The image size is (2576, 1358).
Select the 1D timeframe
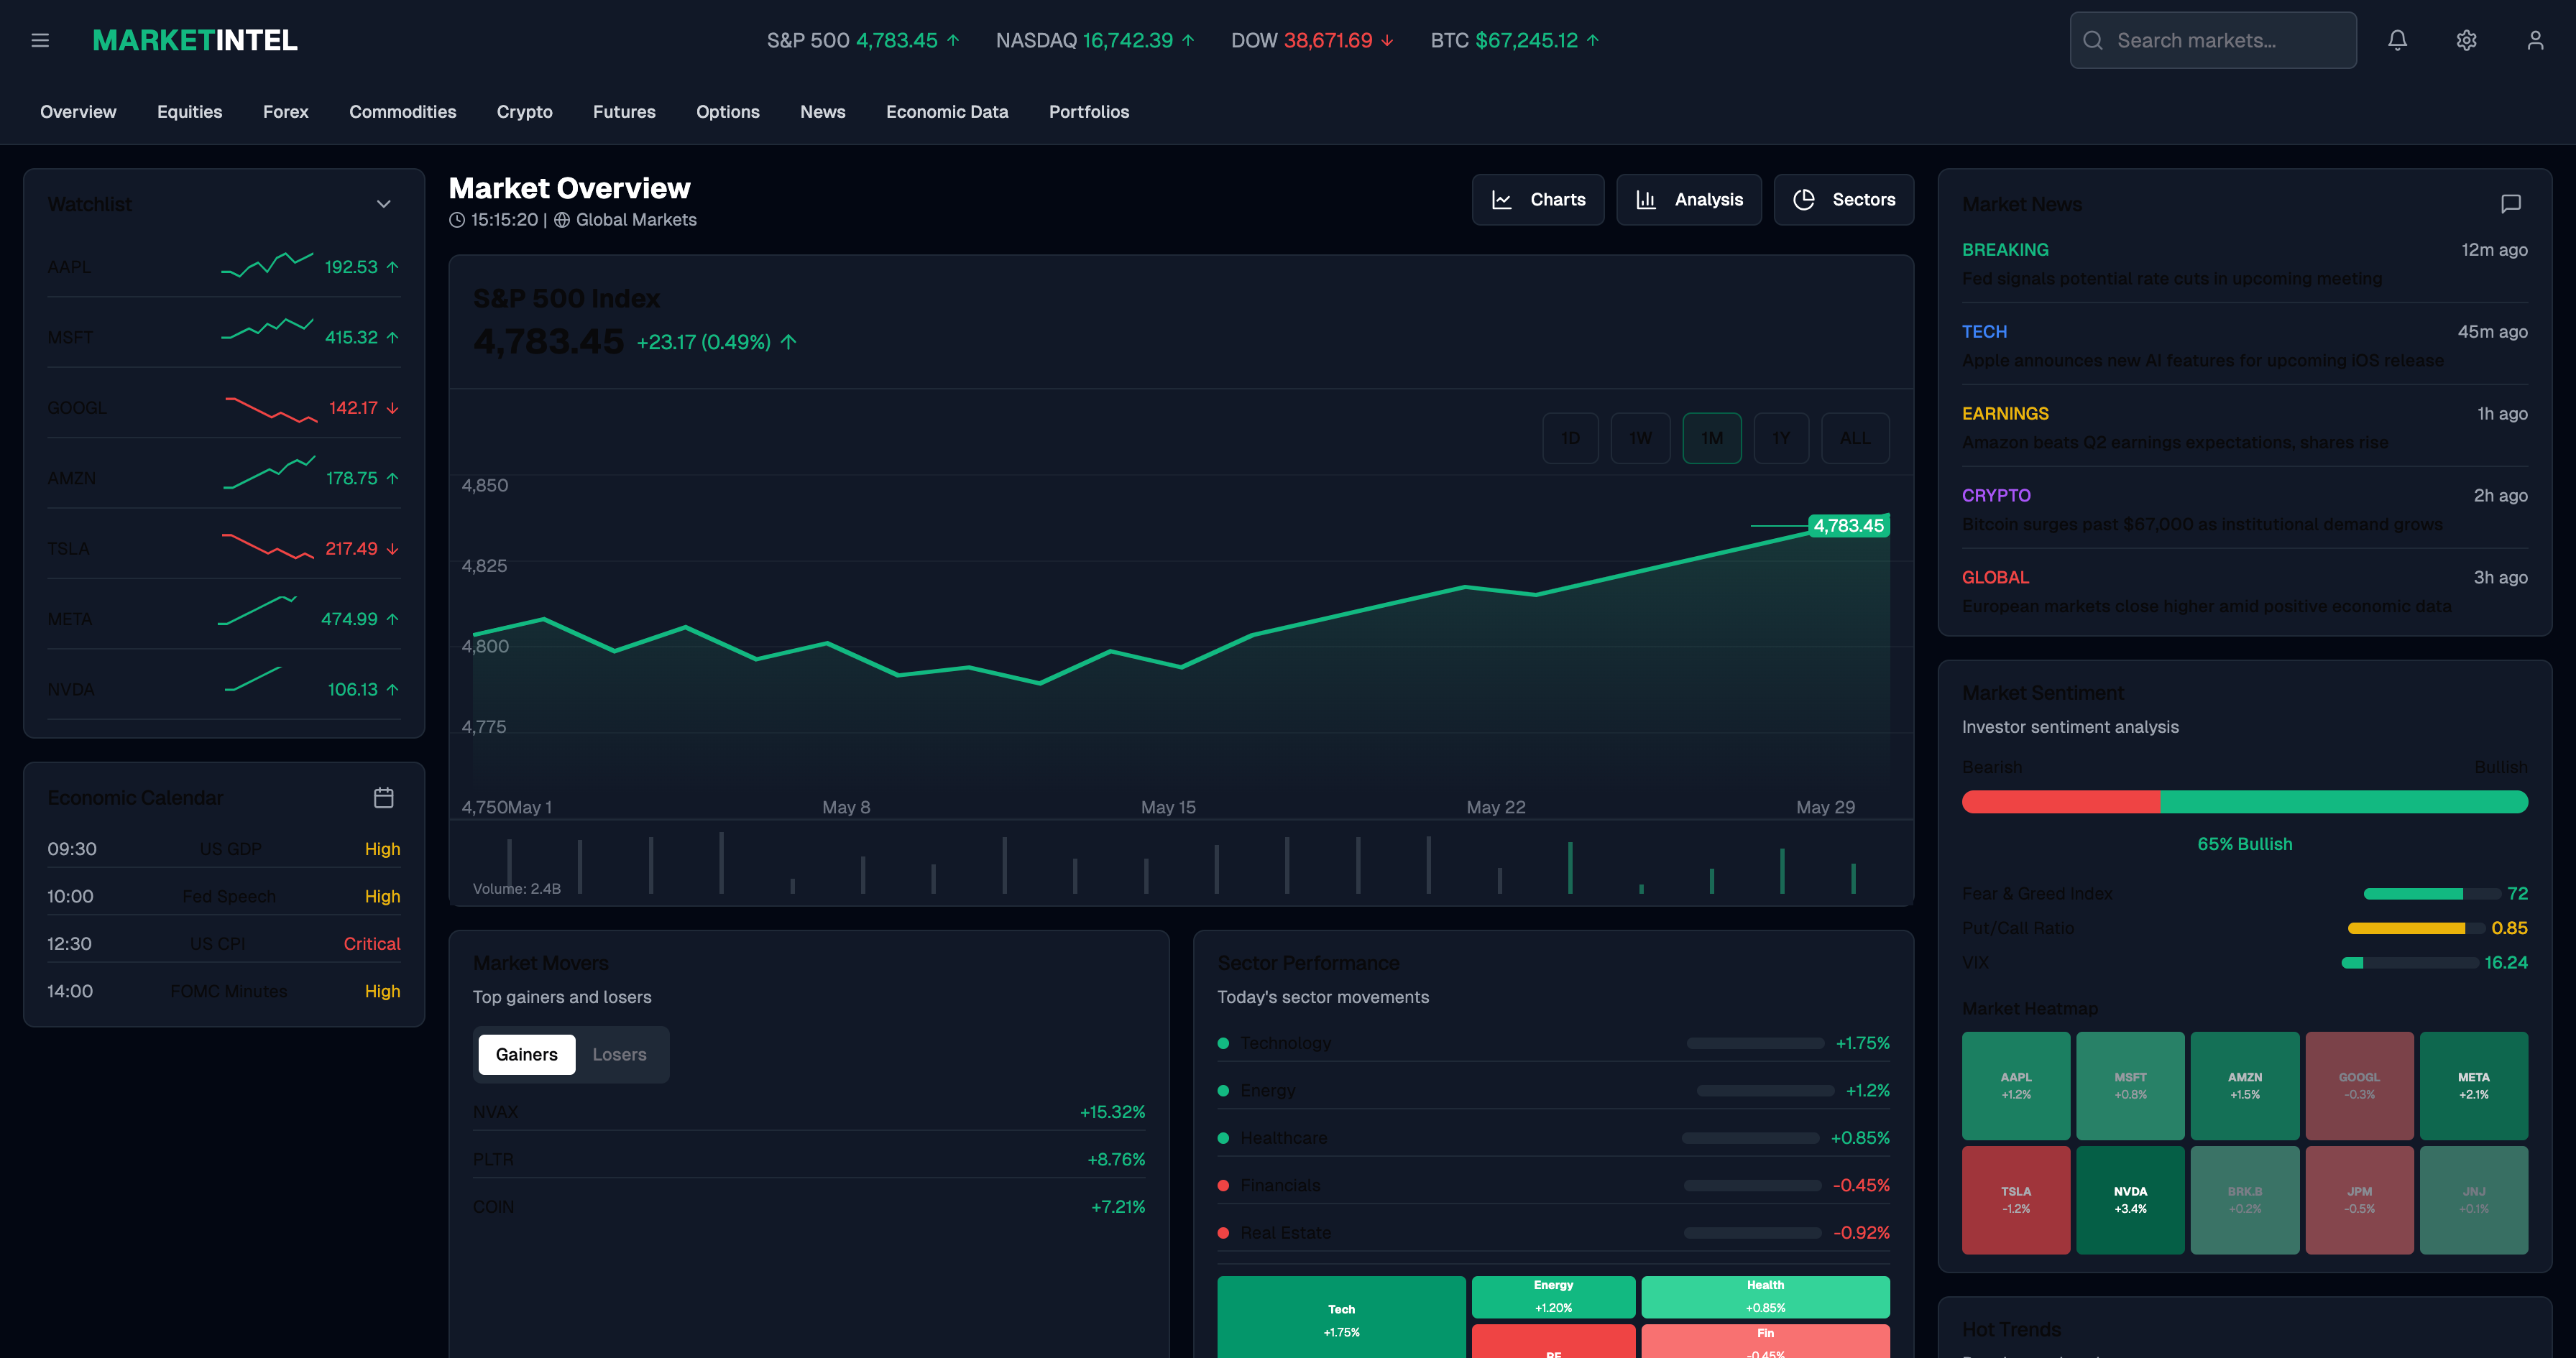tap(1570, 438)
